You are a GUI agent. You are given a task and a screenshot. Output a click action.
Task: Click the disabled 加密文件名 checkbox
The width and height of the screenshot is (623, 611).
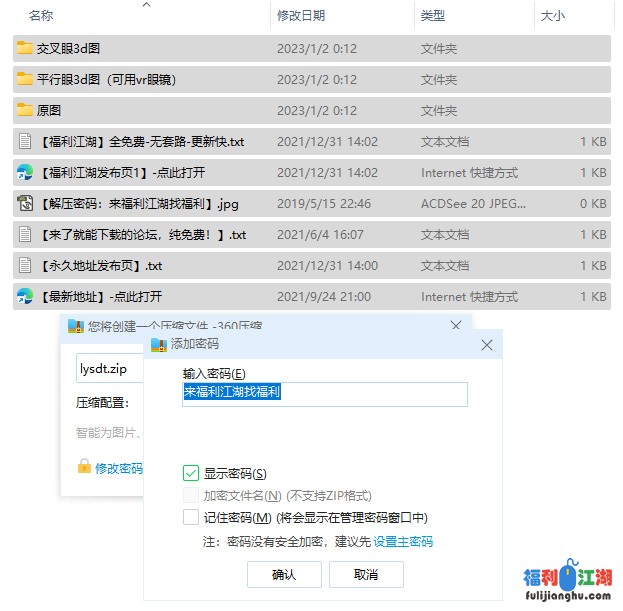[x=191, y=495]
